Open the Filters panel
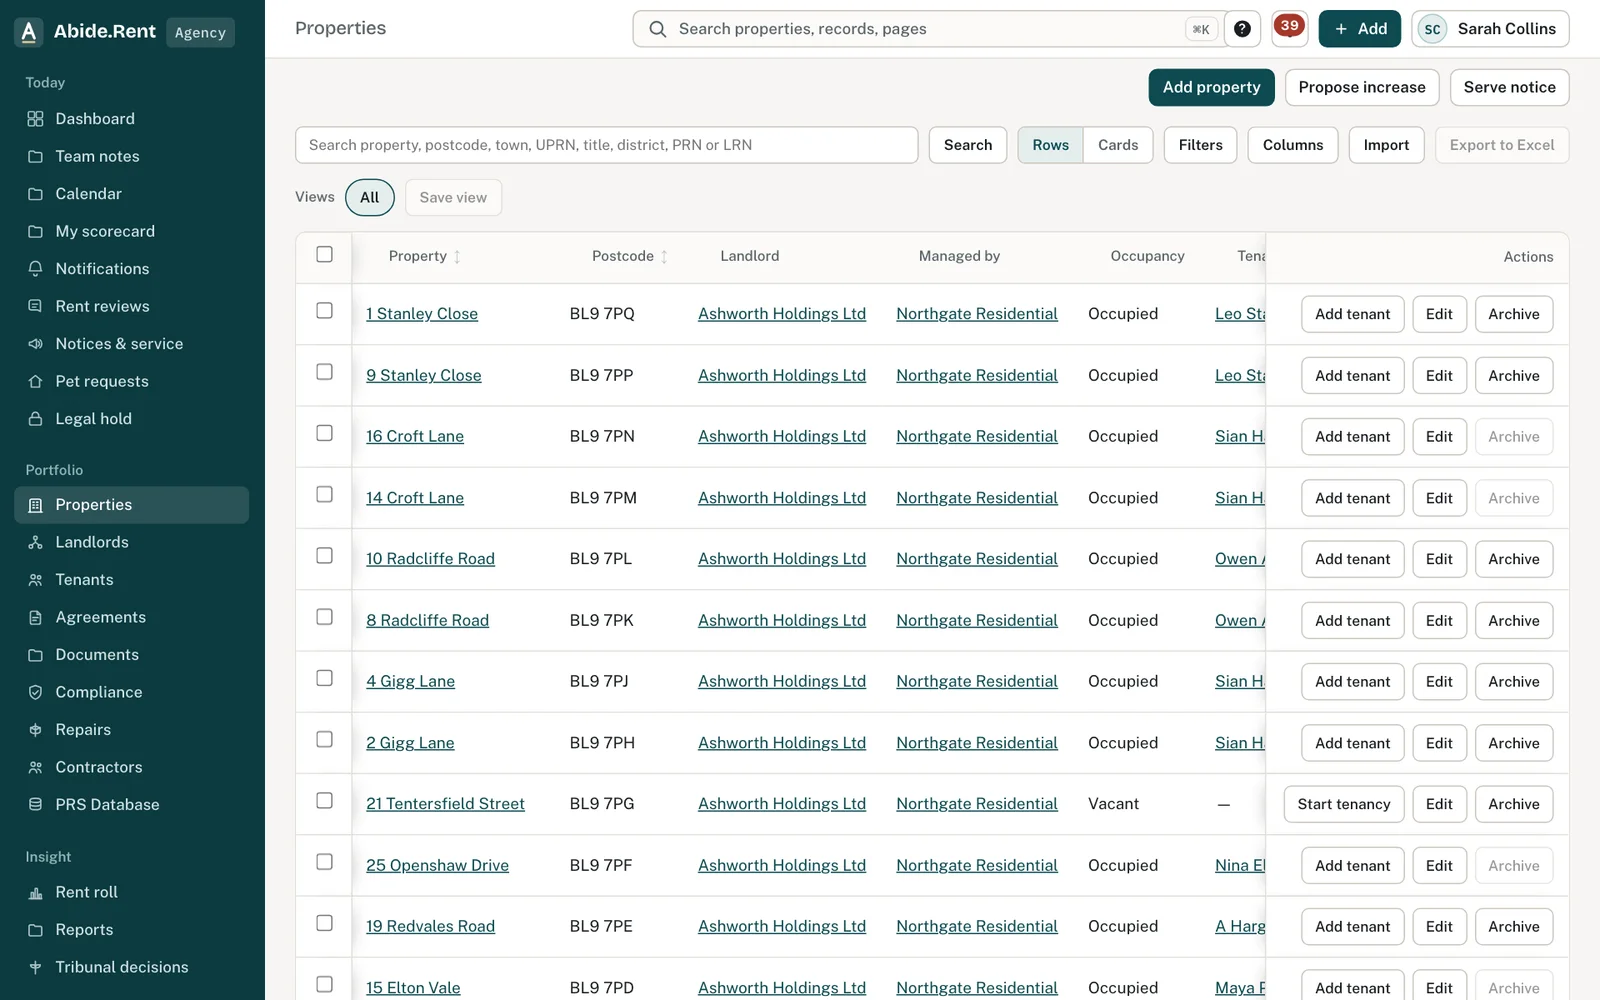1600x1000 pixels. (1200, 145)
